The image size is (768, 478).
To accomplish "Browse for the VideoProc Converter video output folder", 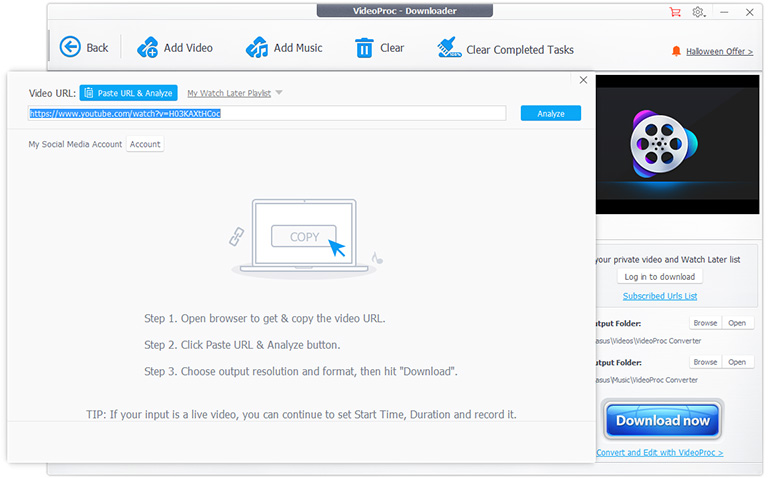I will tap(705, 323).
